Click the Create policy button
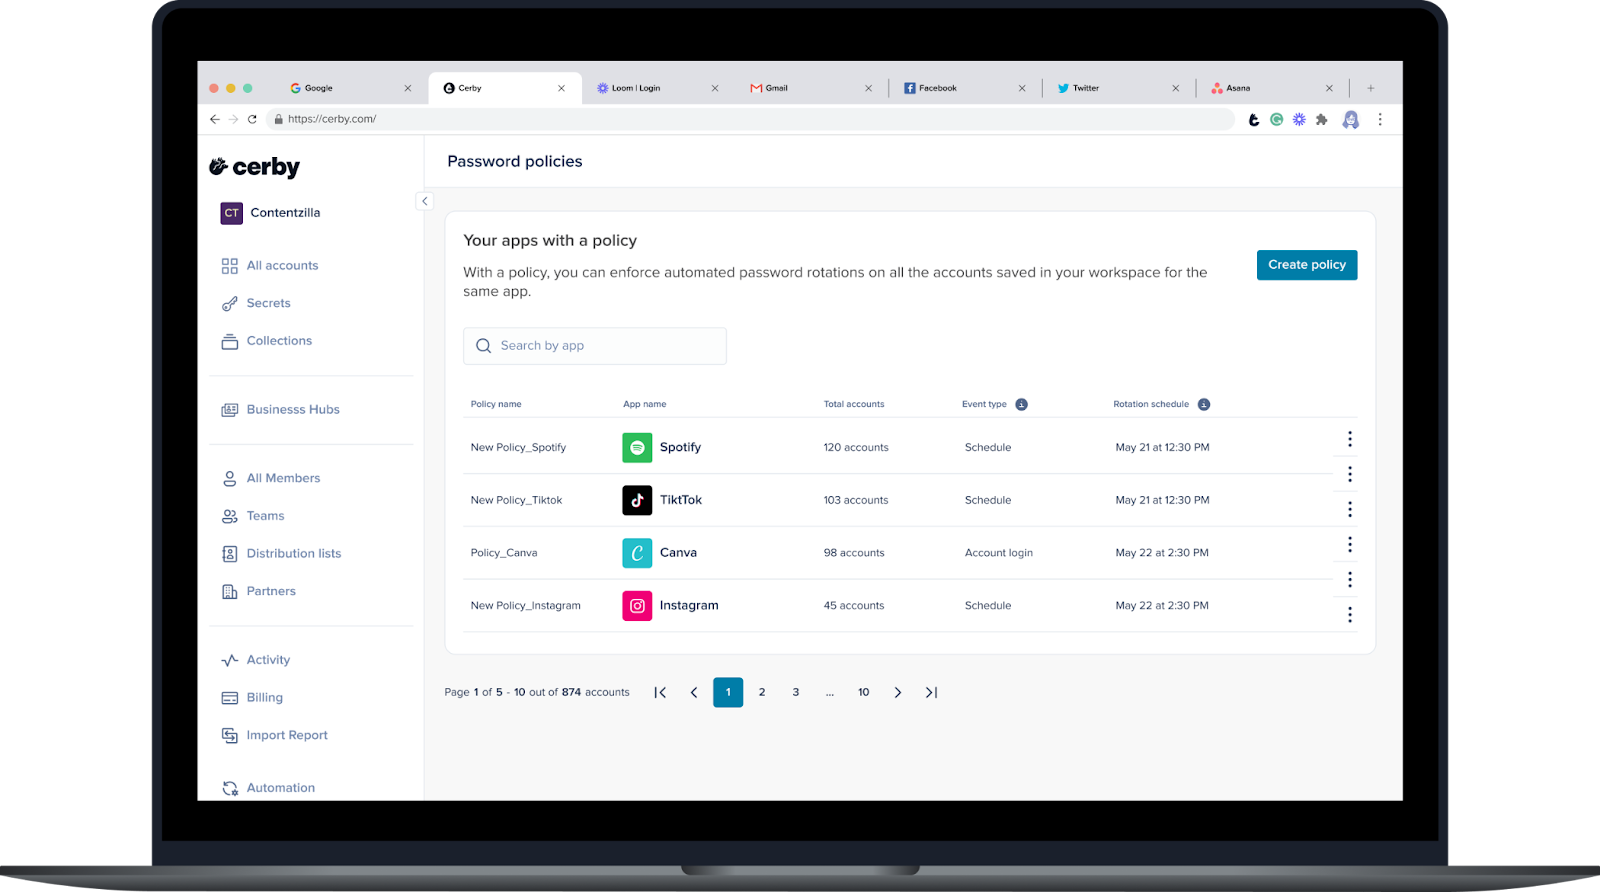The width and height of the screenshot is (1600, 892). tap(1307, 265)
